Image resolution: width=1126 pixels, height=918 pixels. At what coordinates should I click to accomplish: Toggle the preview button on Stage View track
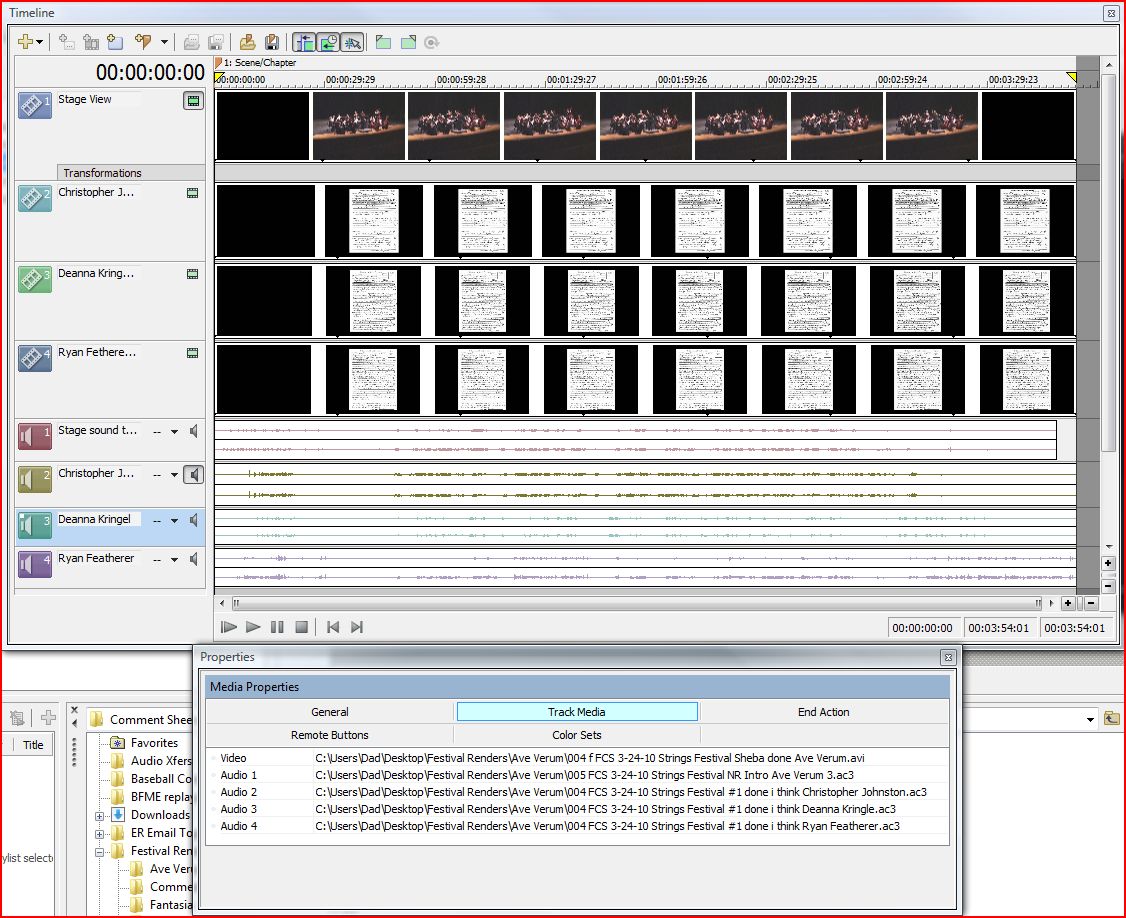[x=193, y=100]
